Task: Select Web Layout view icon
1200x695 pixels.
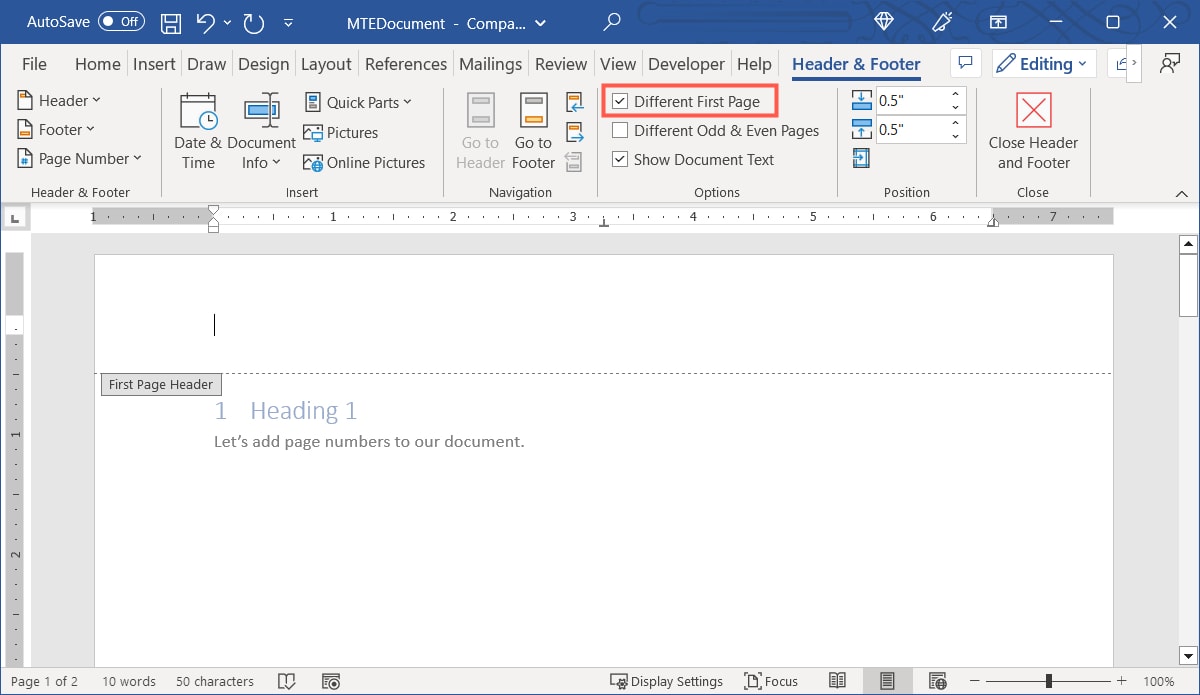Action: coord(937,681)
